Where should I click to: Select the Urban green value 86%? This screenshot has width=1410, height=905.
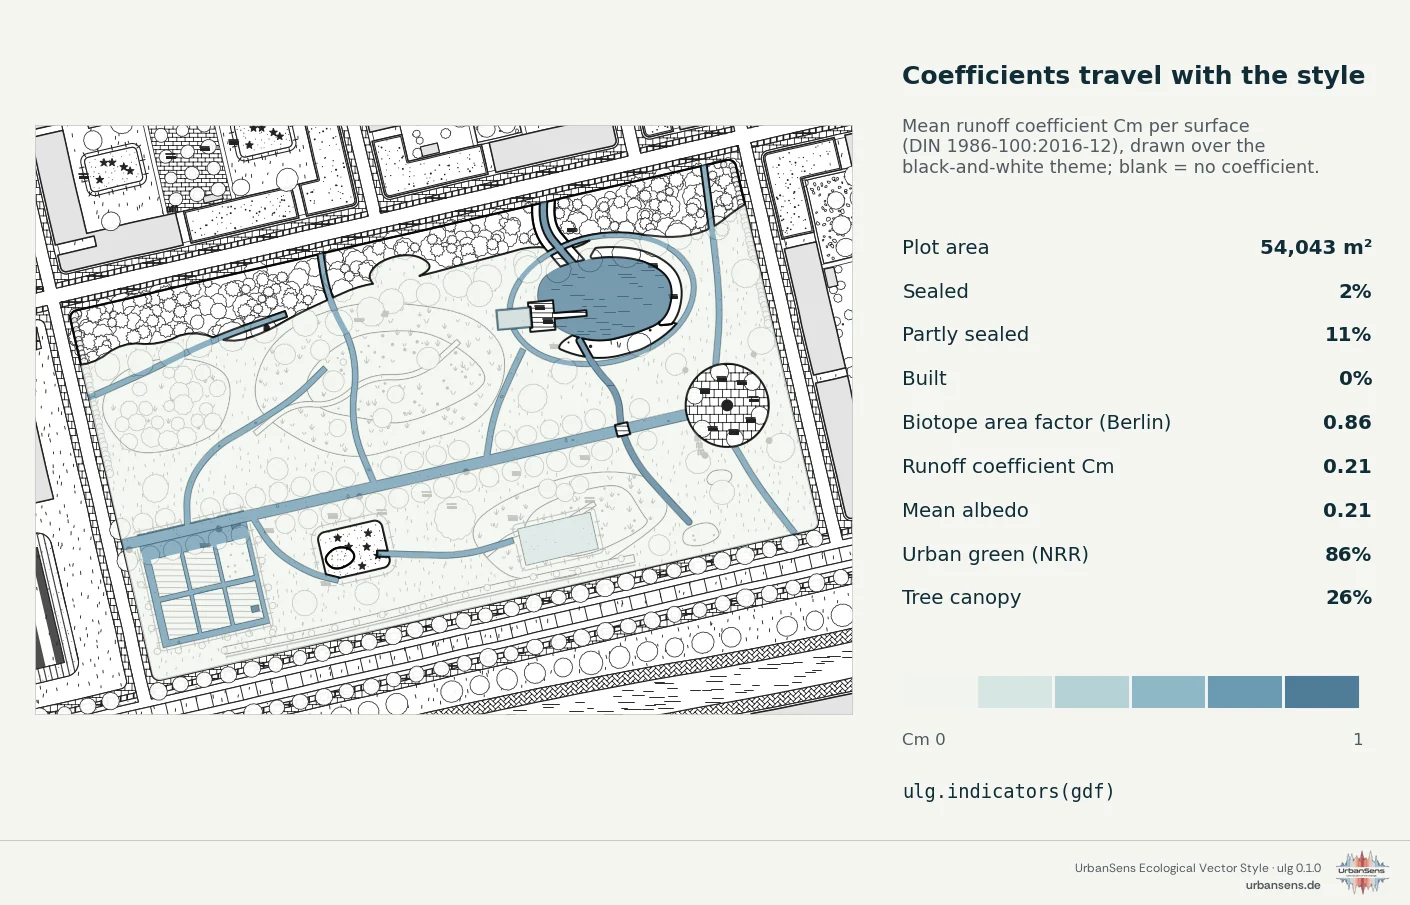tap(1348, 555)
